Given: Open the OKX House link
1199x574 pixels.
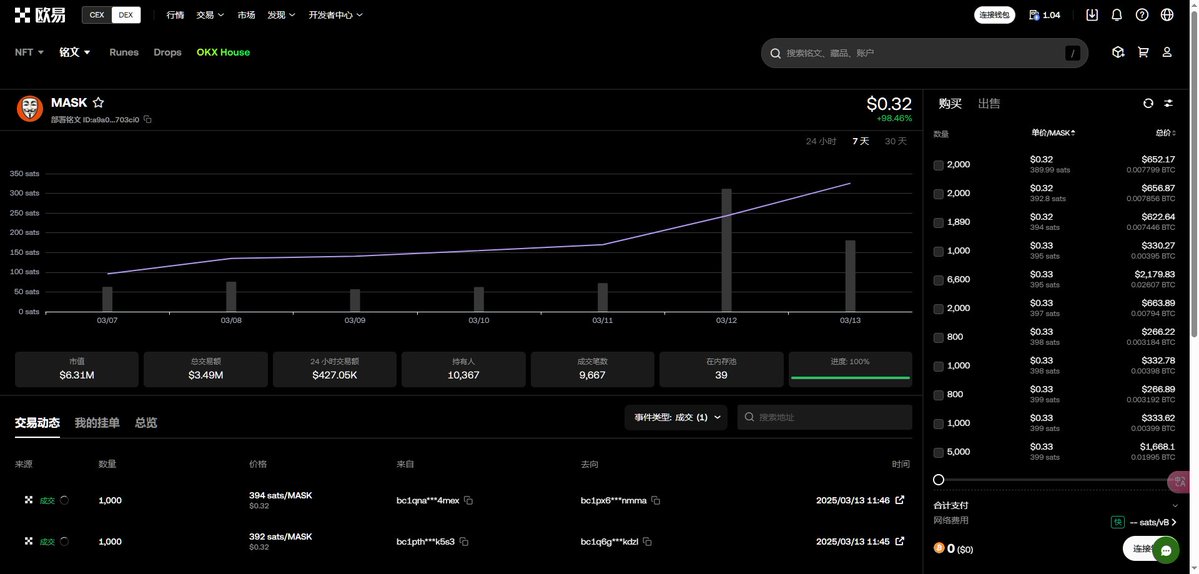Looking at the screenshot, I should click(223, 52).
